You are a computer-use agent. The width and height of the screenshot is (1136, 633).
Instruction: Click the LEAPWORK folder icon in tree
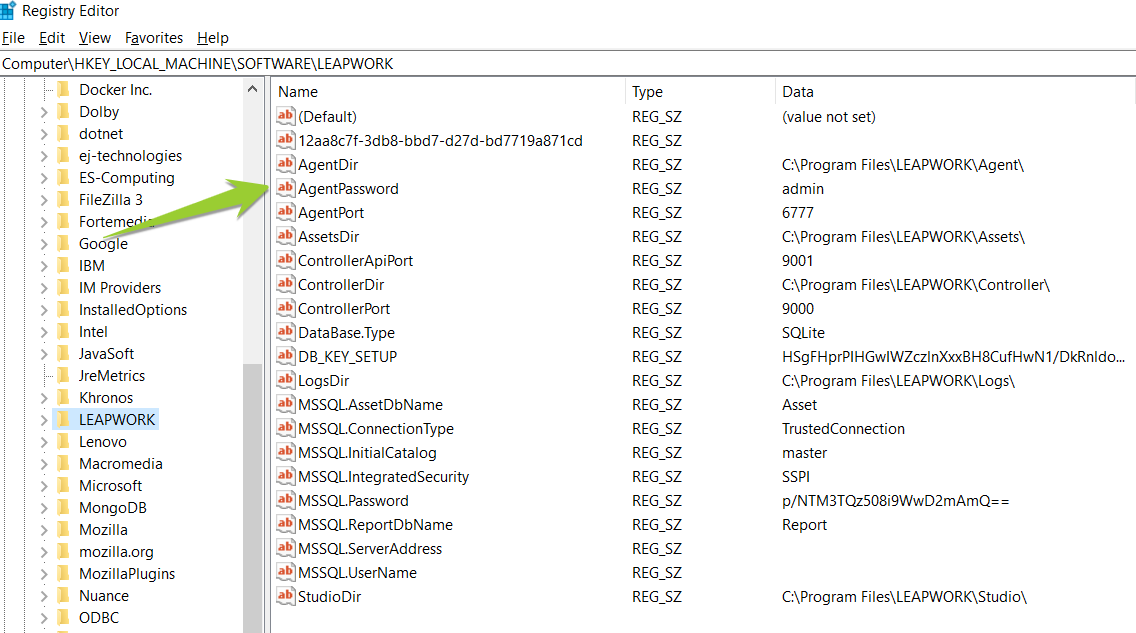pyautogui.click(x=64, y=420)
